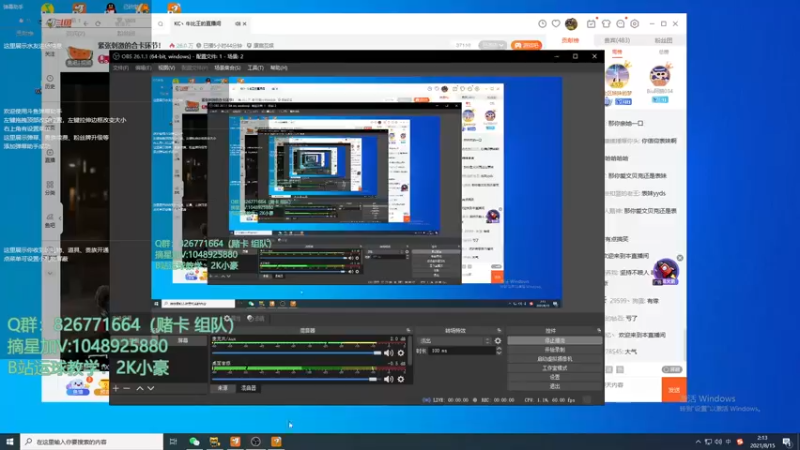Open source properties gear button above mixer

pos(231,318)
